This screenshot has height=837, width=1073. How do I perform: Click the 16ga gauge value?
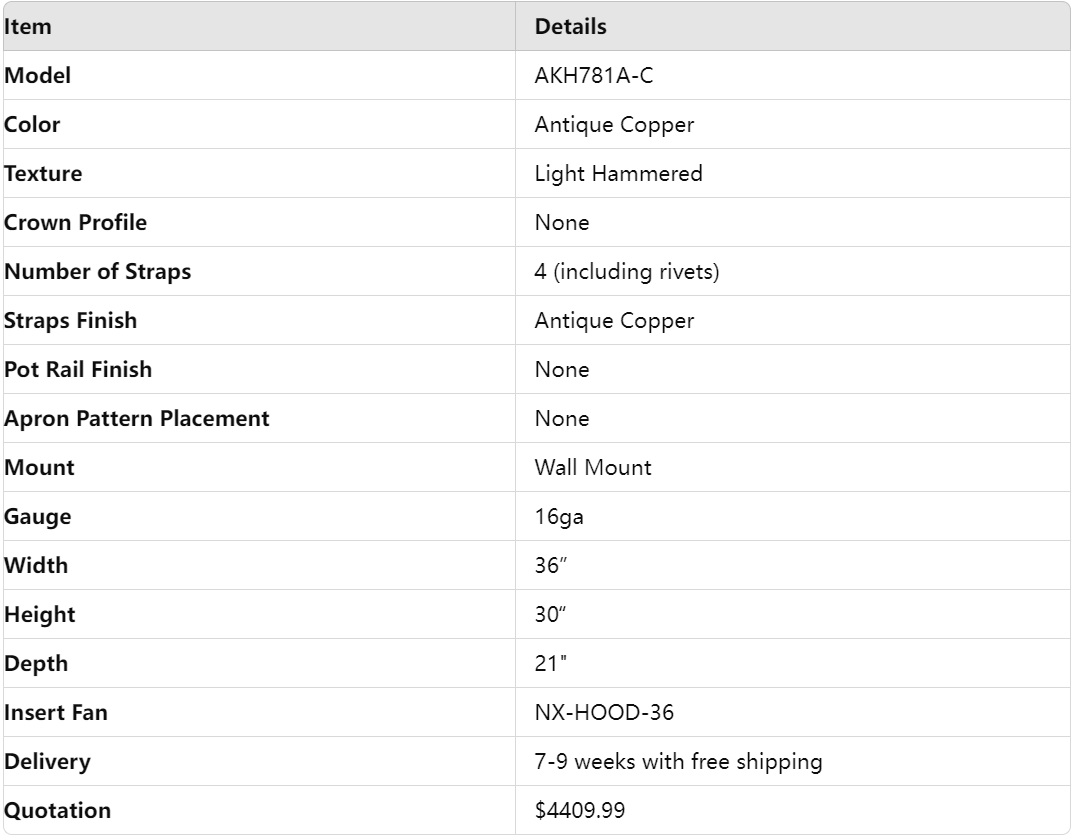coord(553,517)
